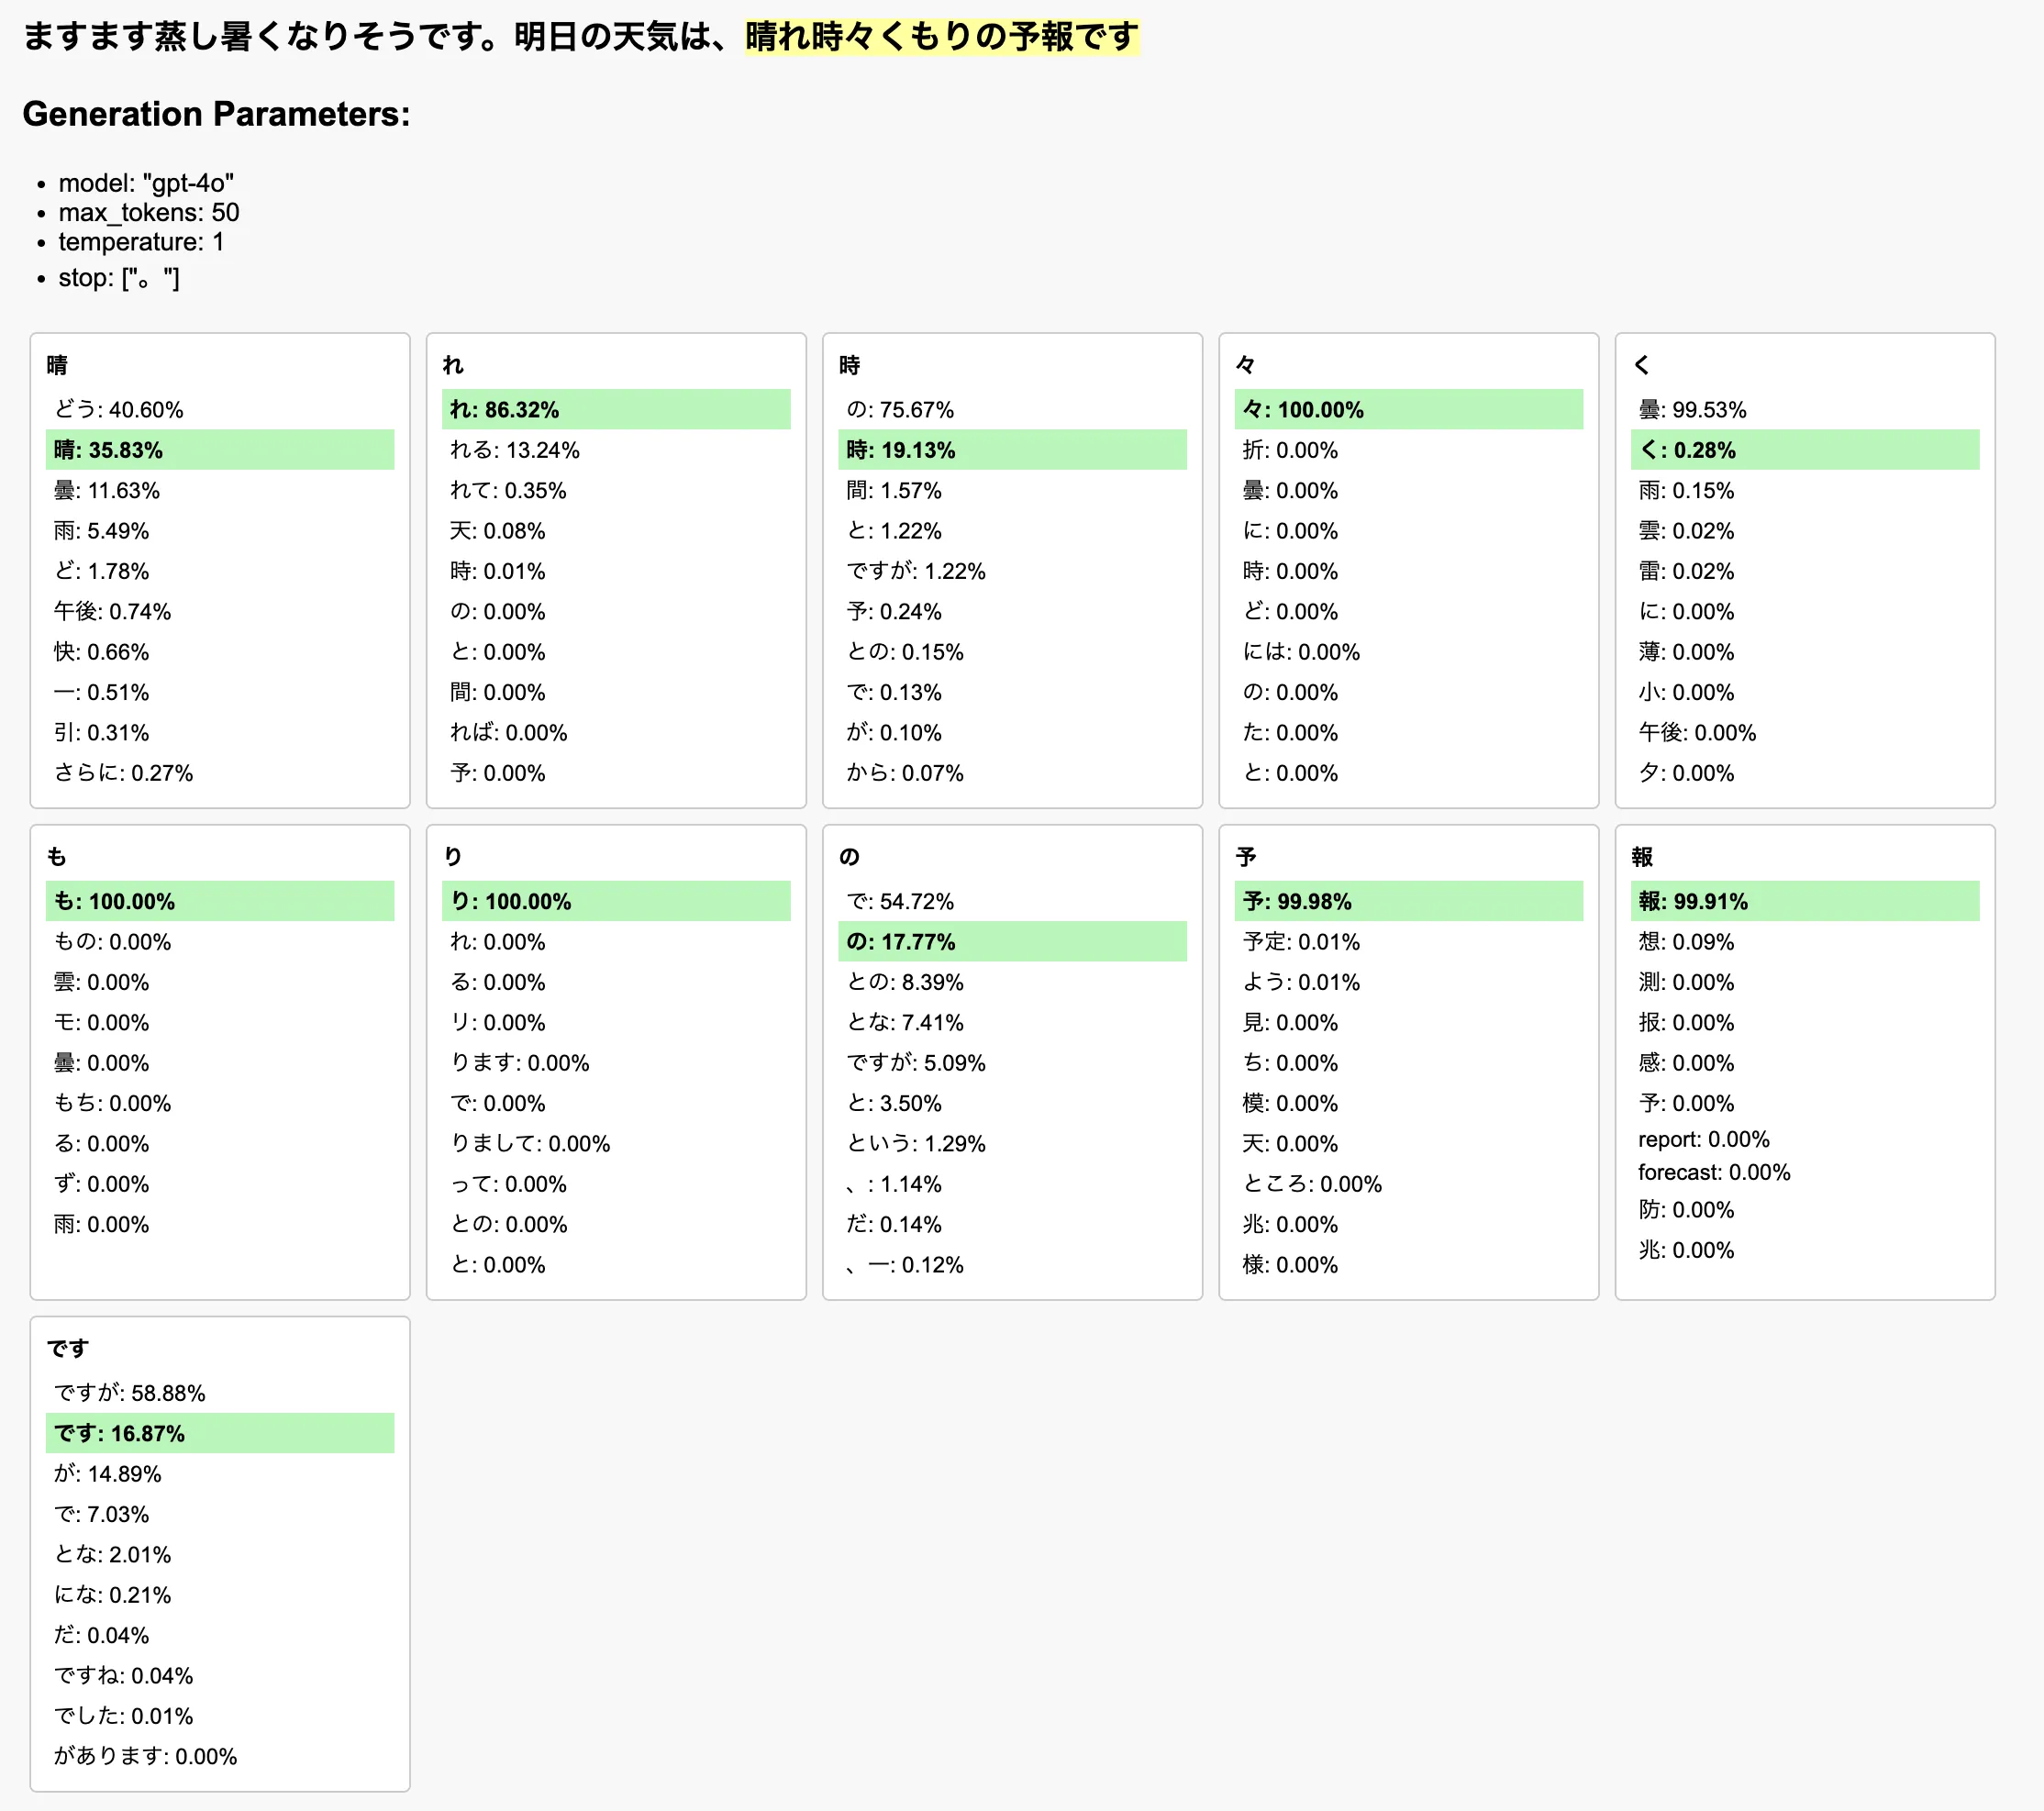Click the highlighted り: 100.00% row
This screenshot has width=2044, height=1811.
click(616, 901)
